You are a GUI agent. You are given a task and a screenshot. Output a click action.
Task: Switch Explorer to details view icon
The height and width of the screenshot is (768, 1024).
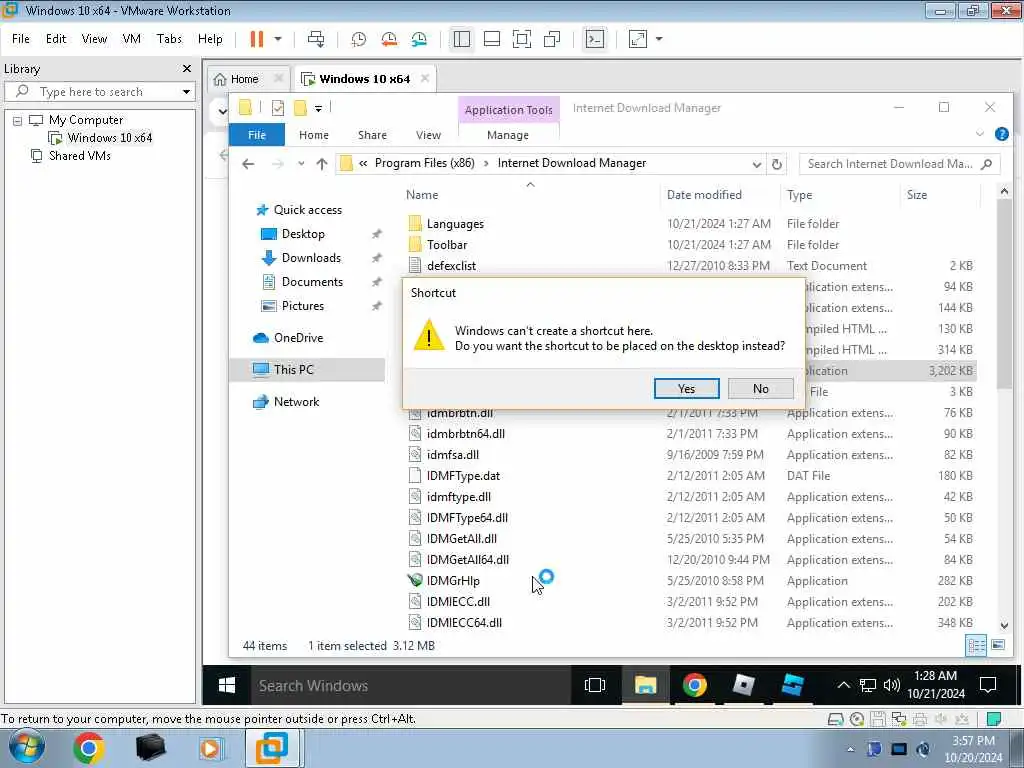pos(976,646)
